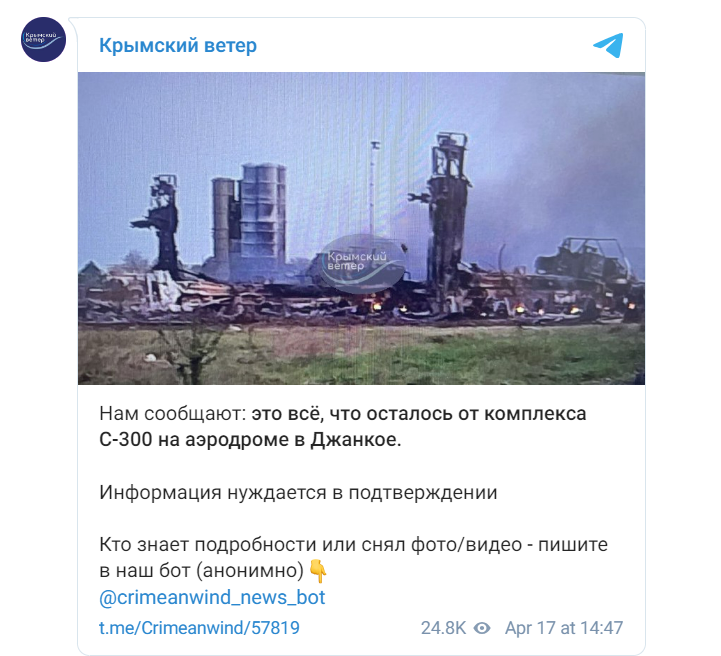Open the t.me/Crimeanwind/57819 post link
The image size is (721, 656).
tap(199, 627)
